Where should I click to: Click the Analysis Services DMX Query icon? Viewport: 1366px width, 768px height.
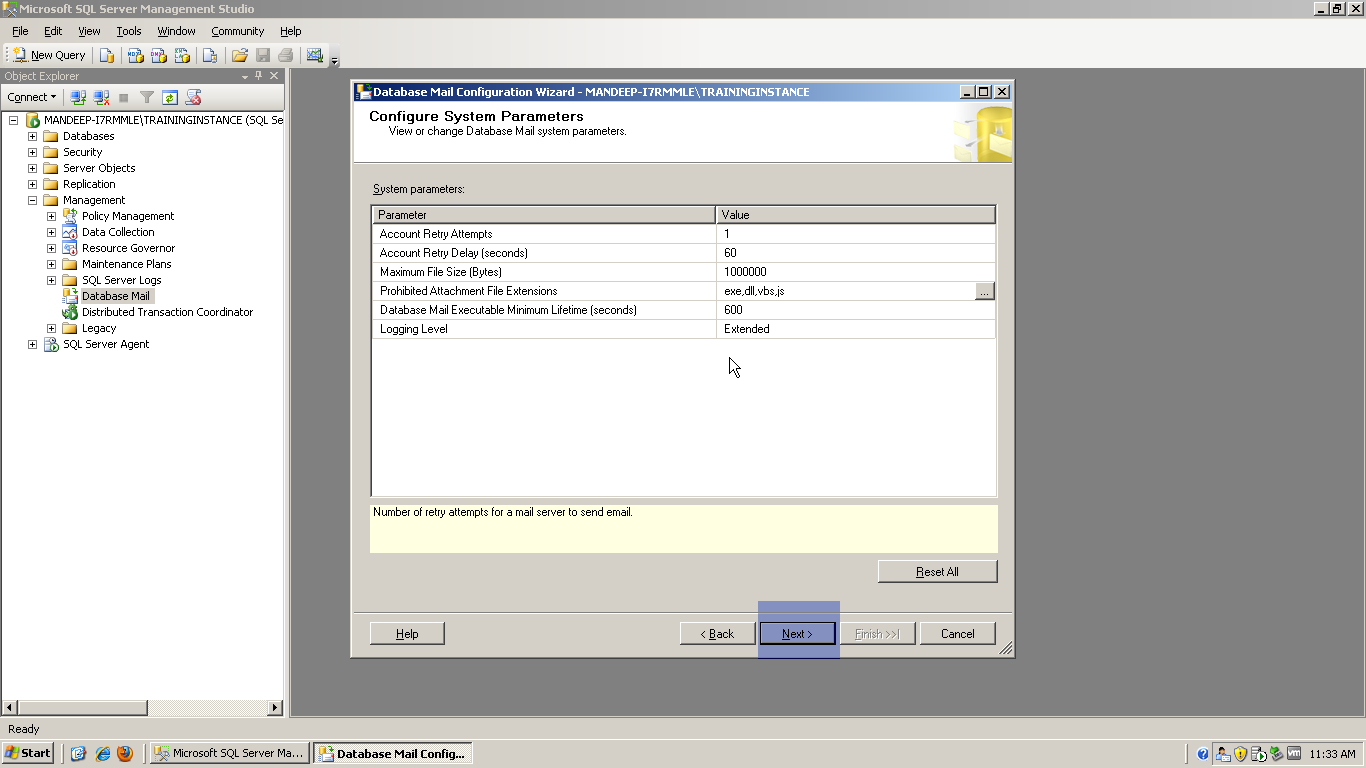[159, 55]
